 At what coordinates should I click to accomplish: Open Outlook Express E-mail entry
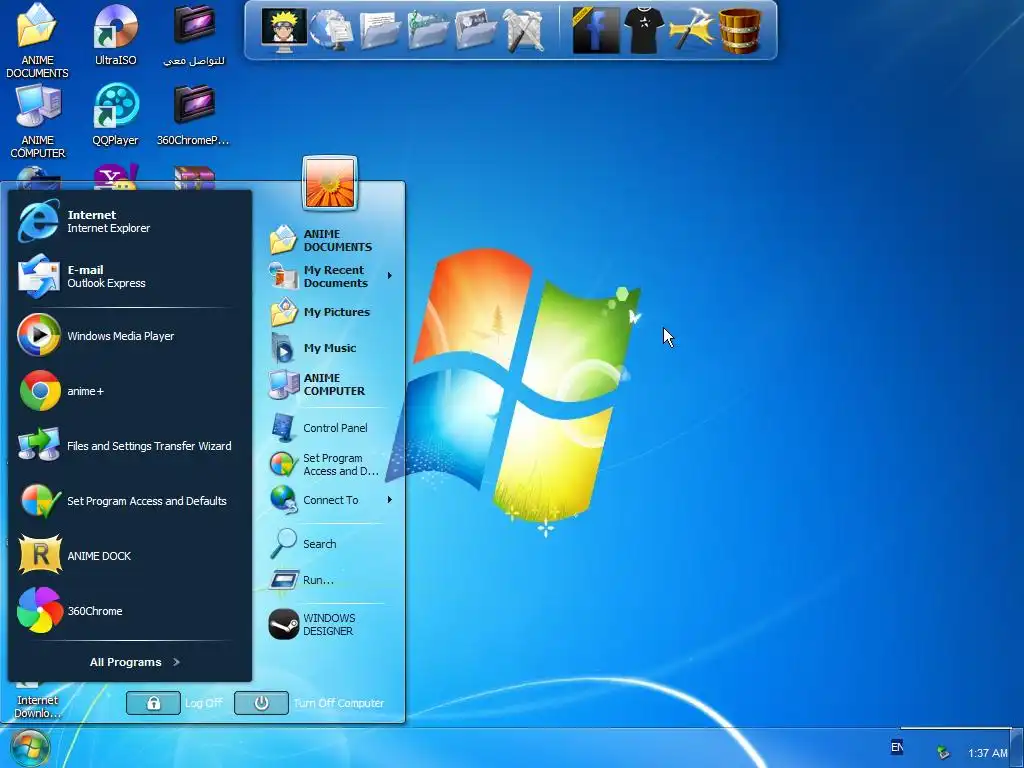coord(129,276)
